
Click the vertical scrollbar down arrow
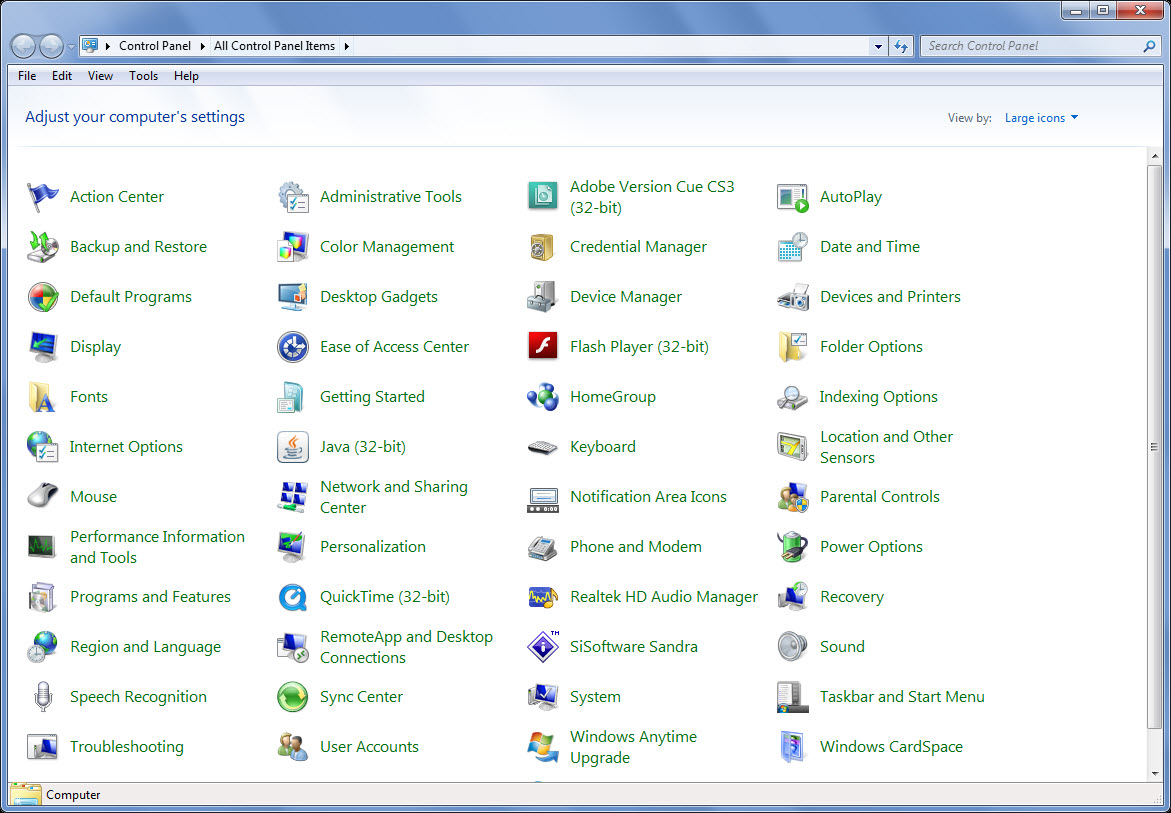[x=1155, y=773]
